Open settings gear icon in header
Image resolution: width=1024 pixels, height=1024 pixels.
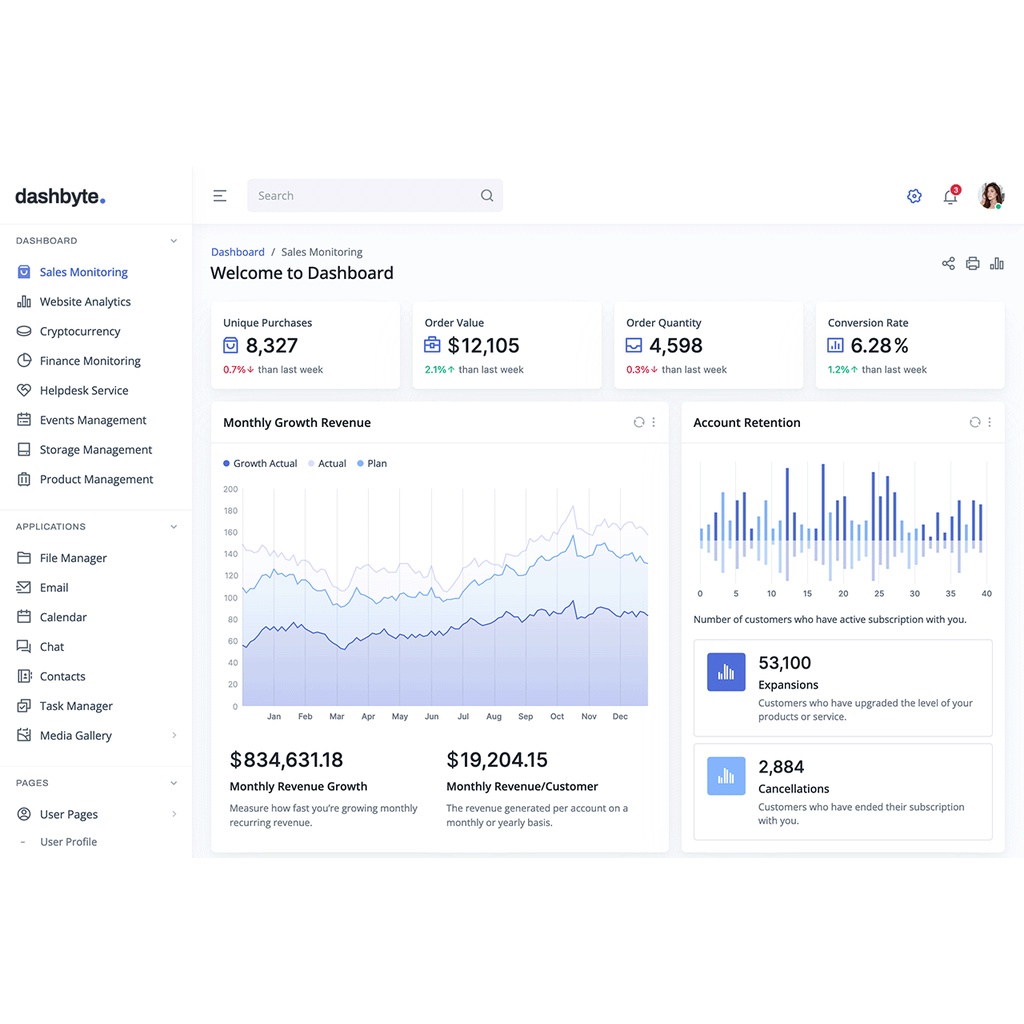tap(914, 196)
